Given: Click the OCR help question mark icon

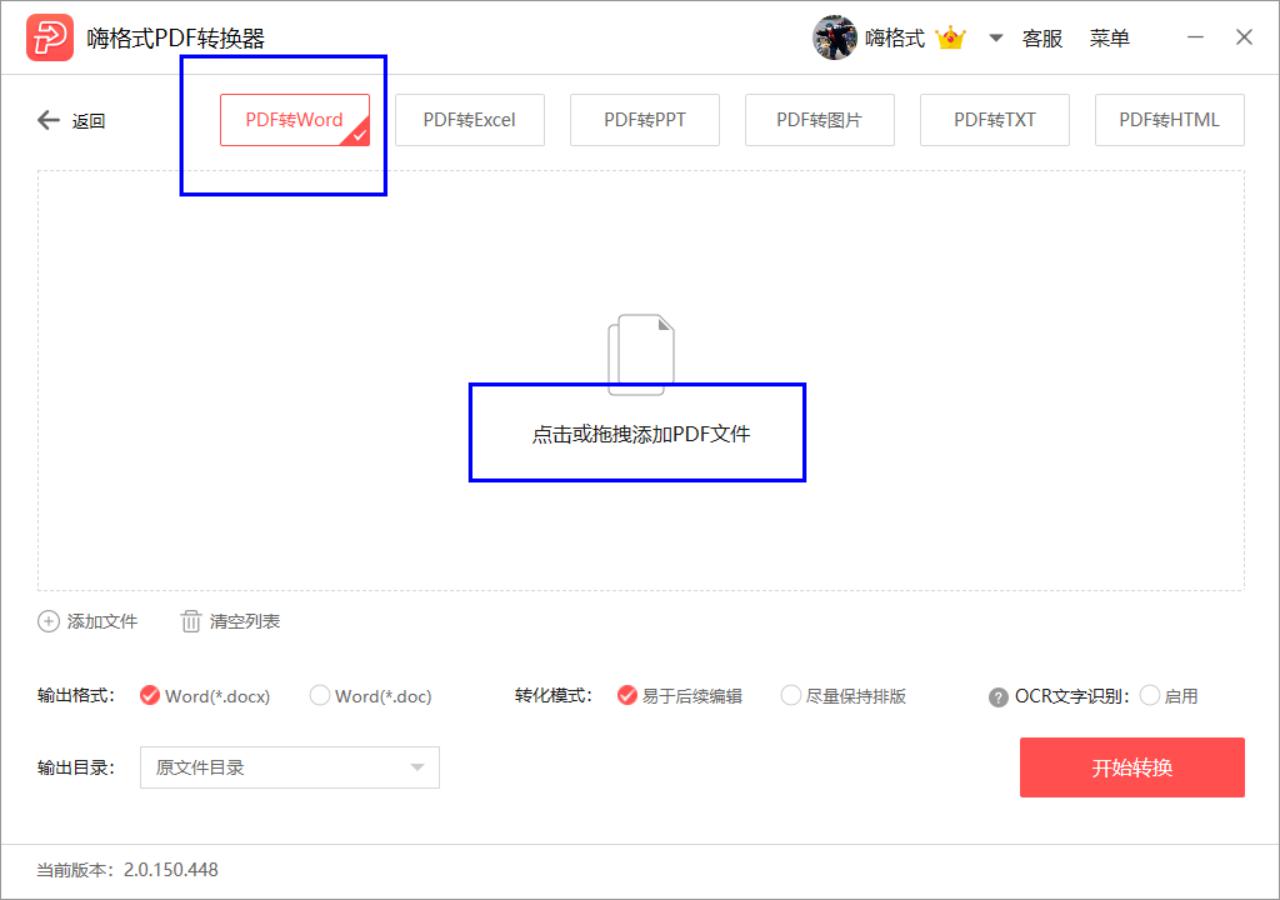Looking at the screenshot, I should 998,697.
